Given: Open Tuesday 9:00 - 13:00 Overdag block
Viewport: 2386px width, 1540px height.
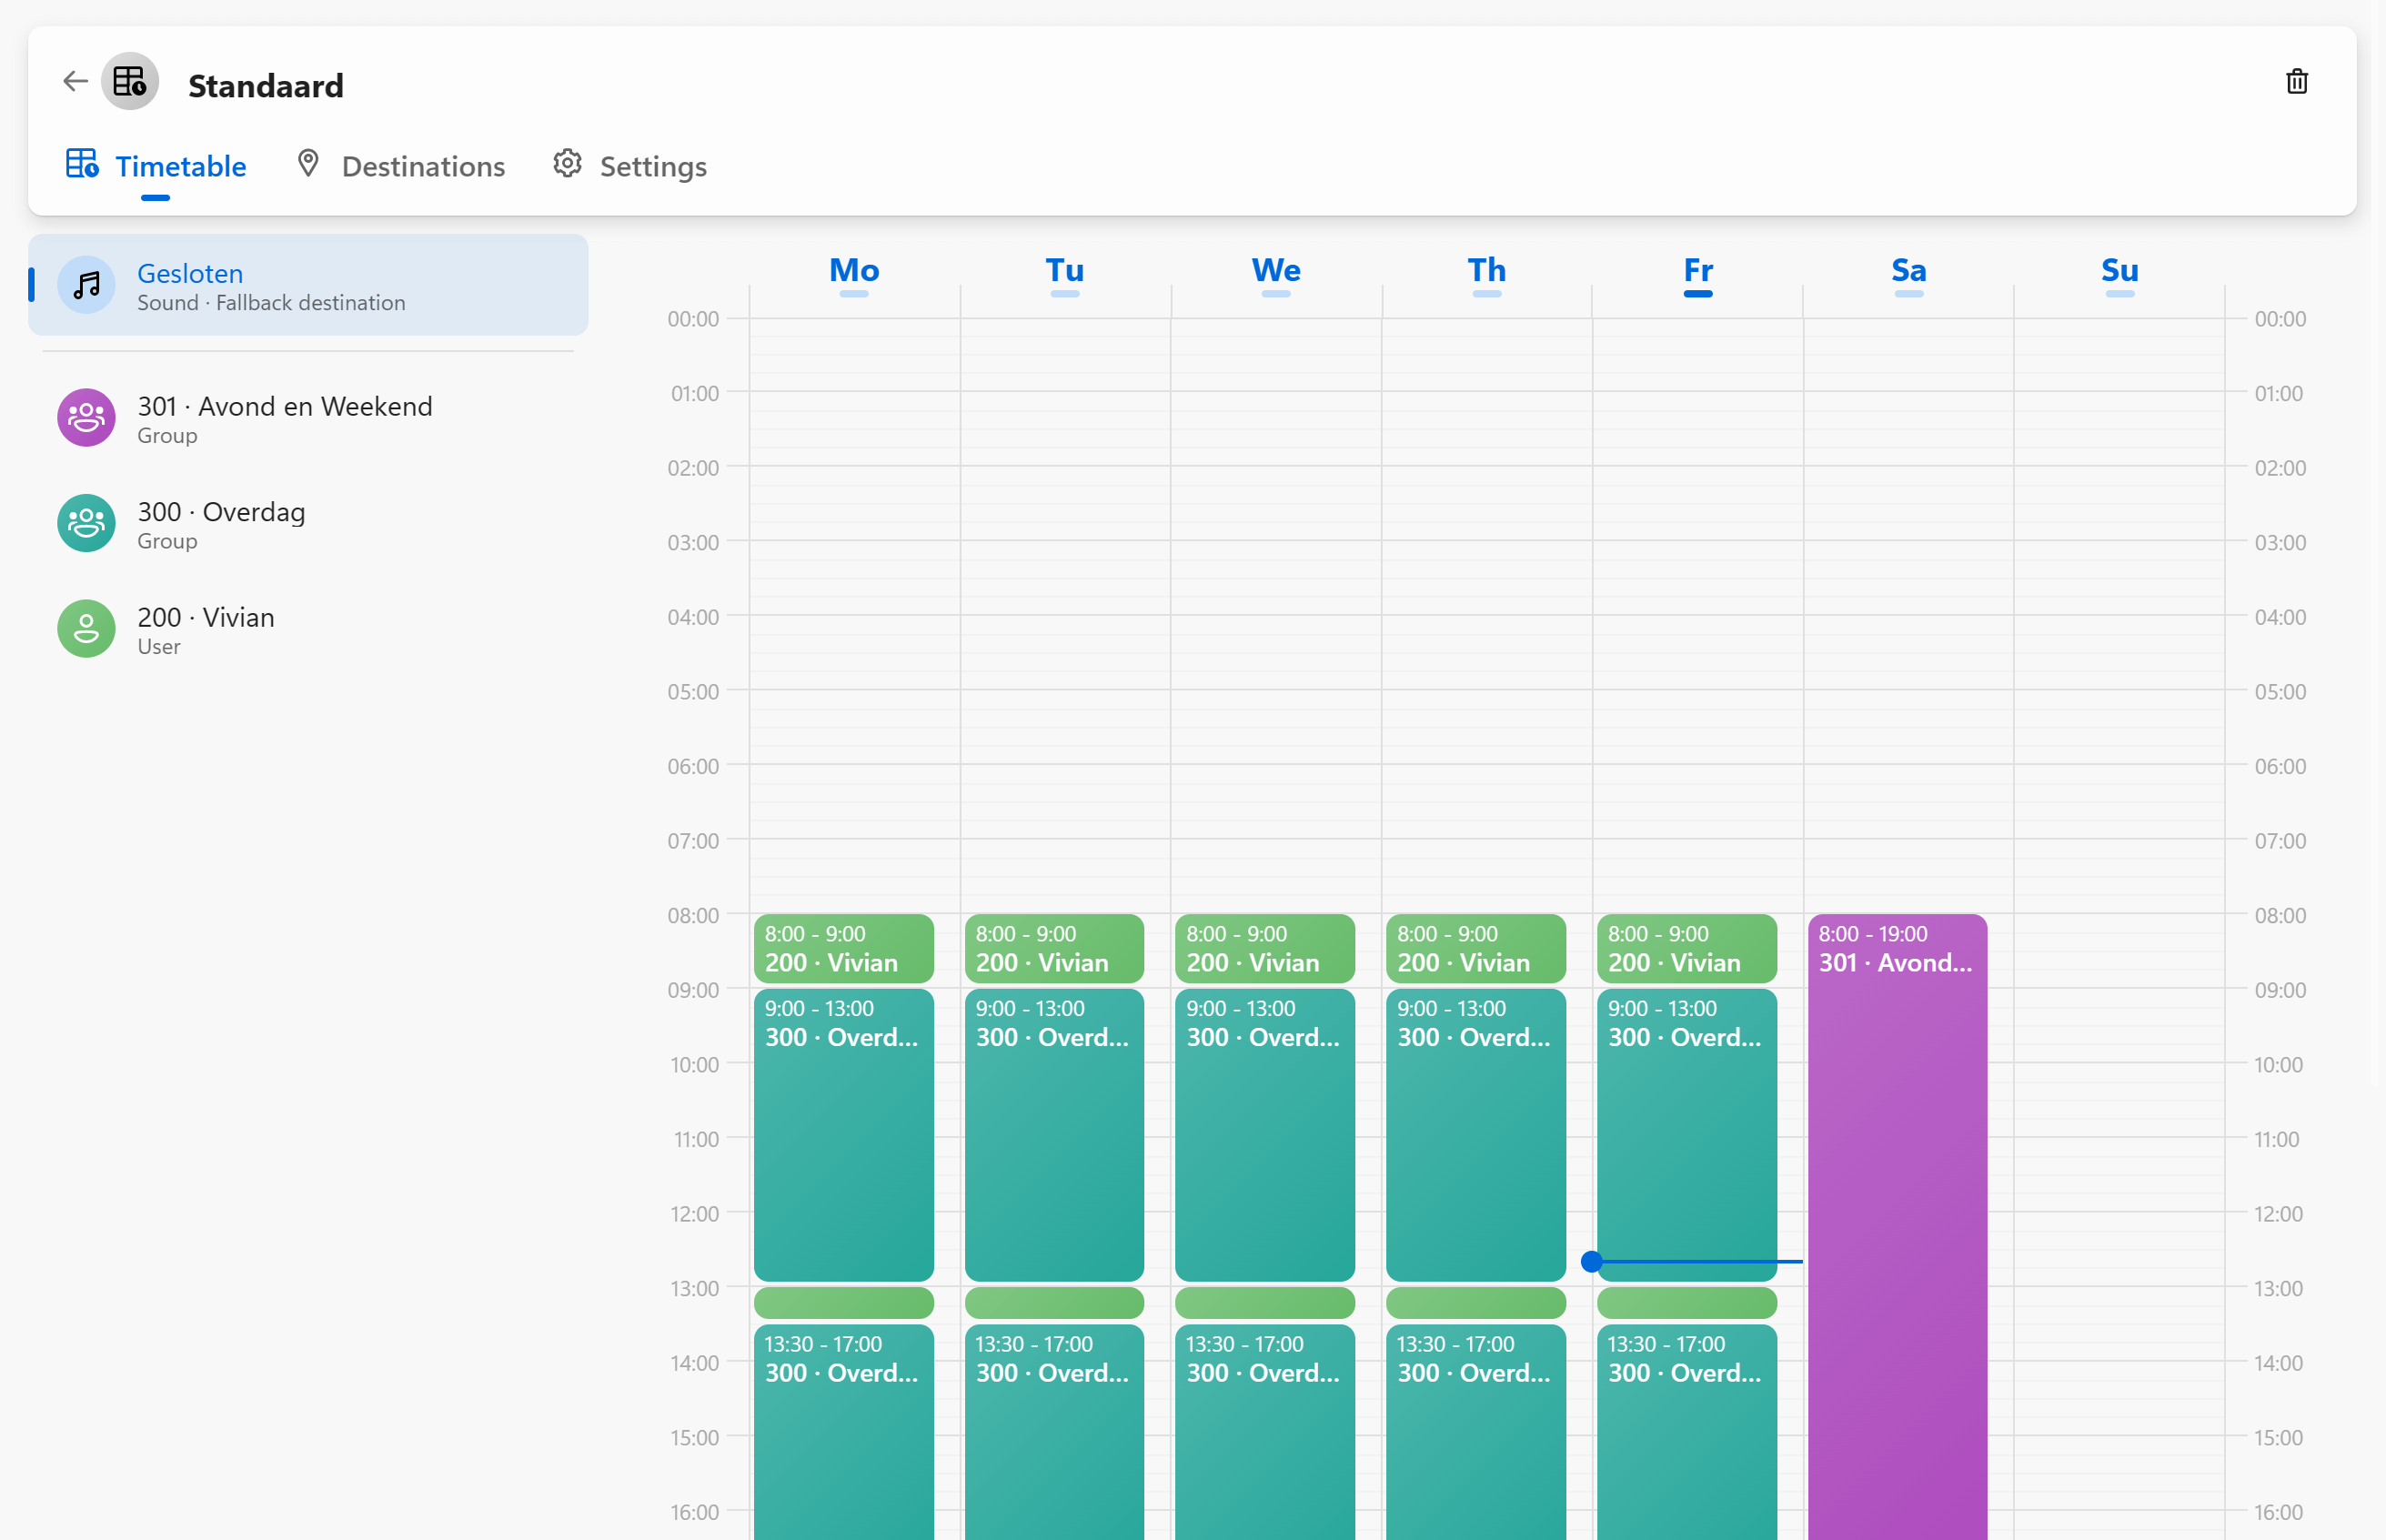Looking at the screenshot, I should click(1054, 1135).
